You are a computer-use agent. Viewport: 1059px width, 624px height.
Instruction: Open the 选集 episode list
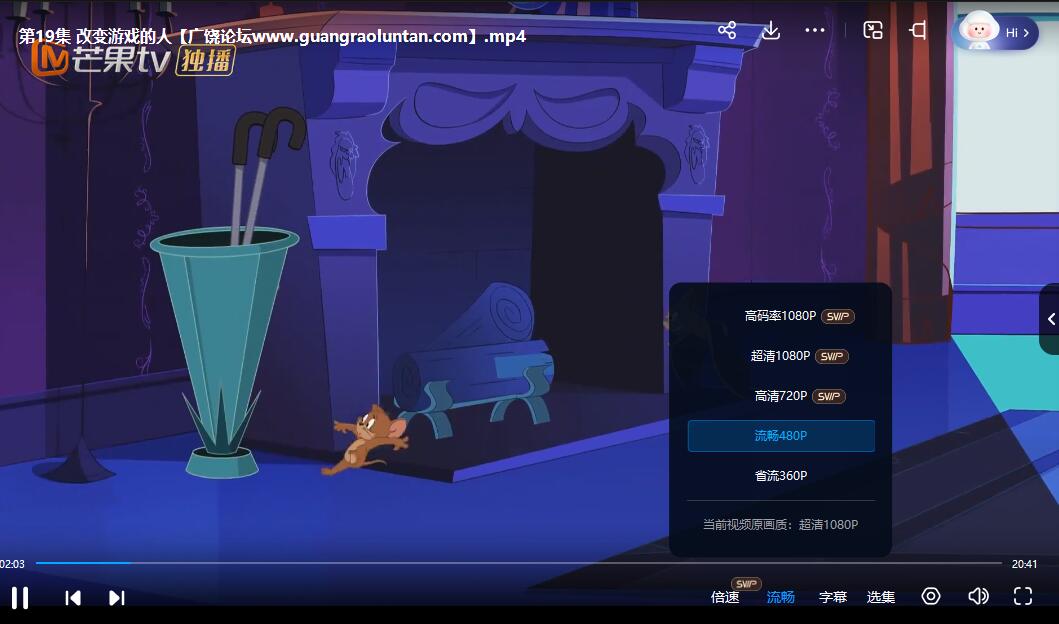coord(881,597)
